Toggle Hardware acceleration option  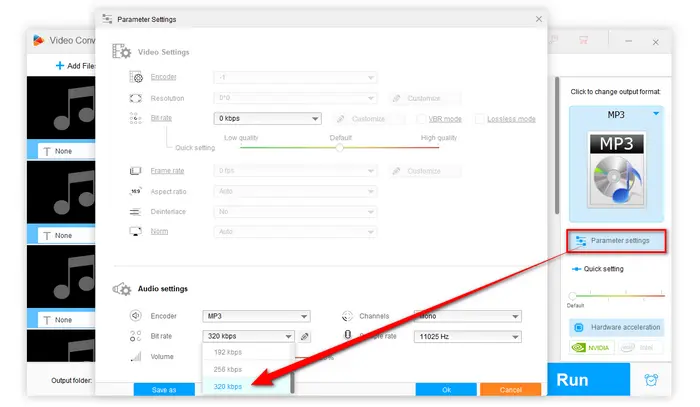(x=617, y=327)
